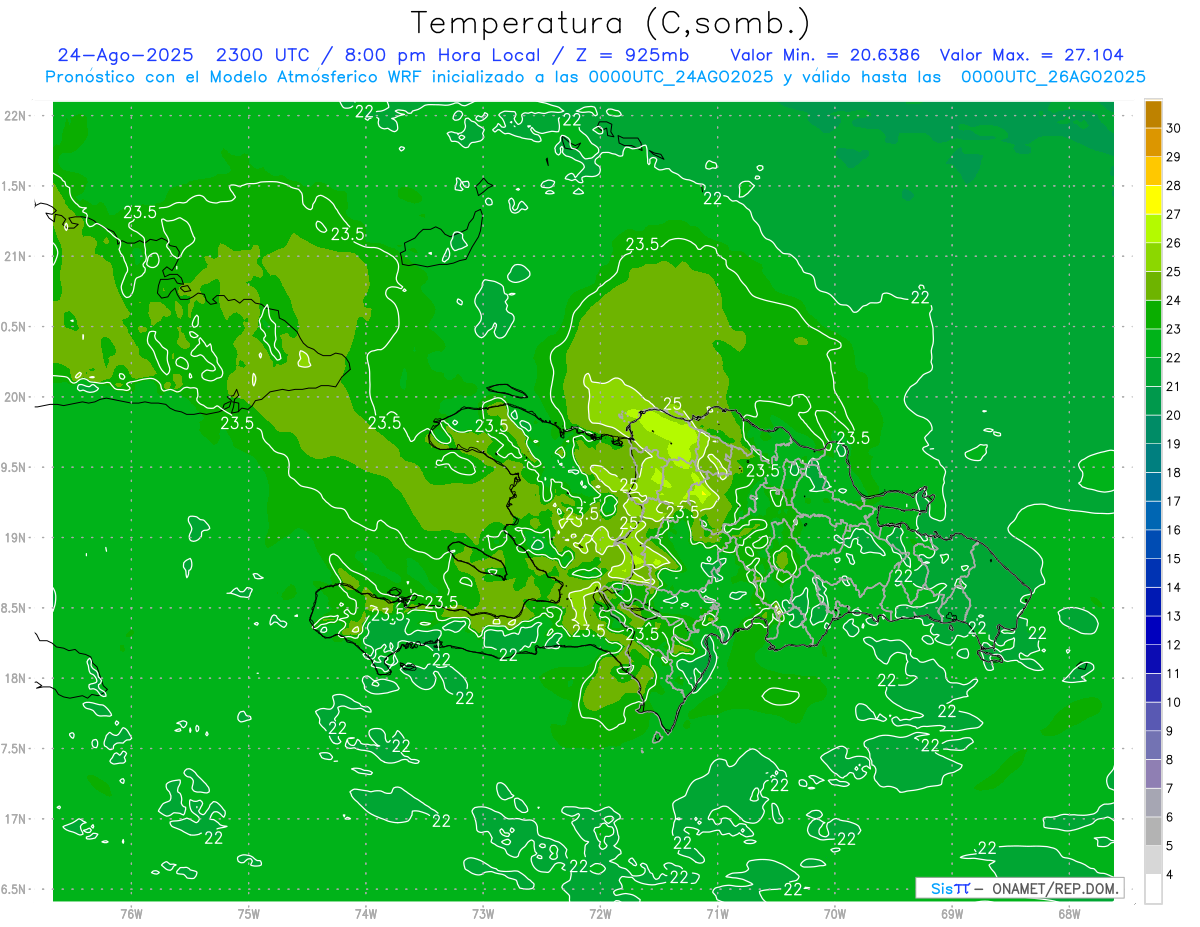Select the '0000UTC_24AGO2025' initialization timestamp

(681, 77)
